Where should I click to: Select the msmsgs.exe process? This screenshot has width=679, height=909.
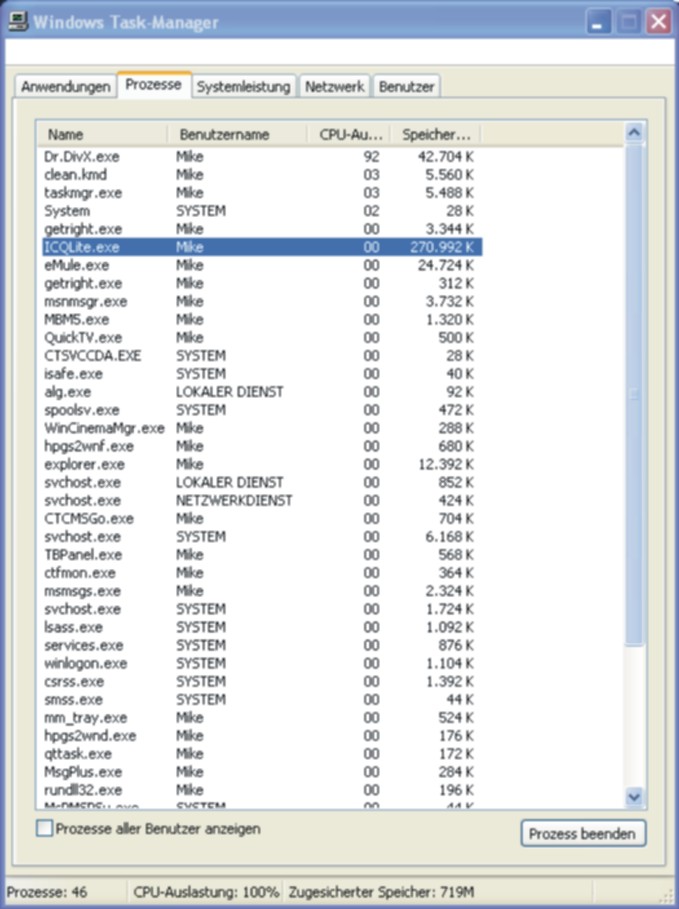click(262, 591)
